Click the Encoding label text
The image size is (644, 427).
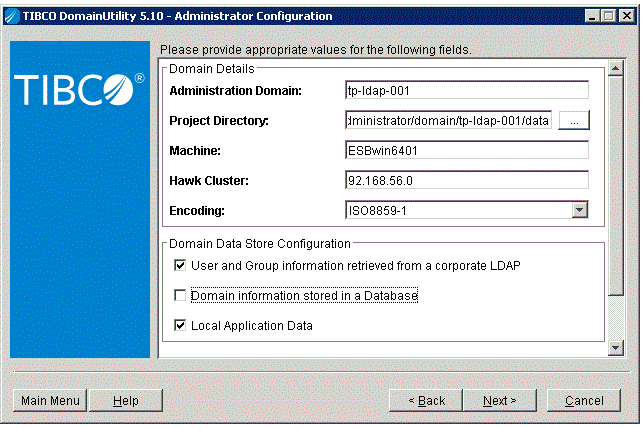[x=197, y=211]
